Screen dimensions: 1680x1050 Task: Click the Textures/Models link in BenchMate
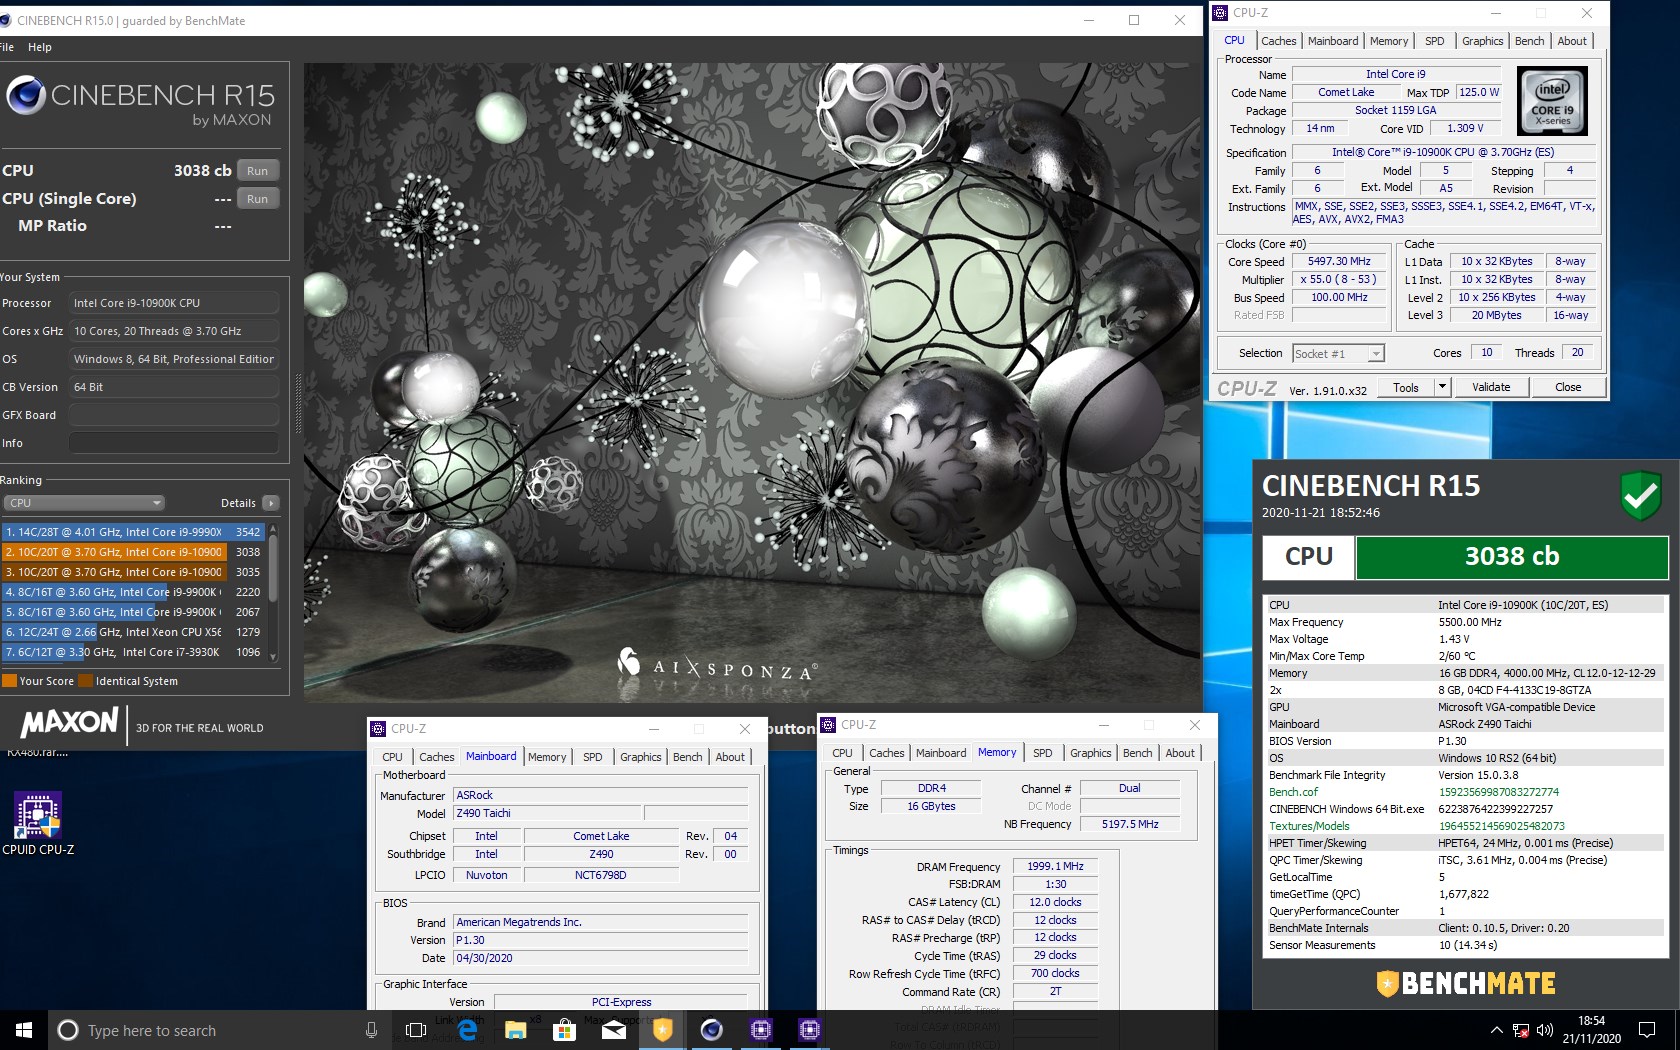point(1309,826)
